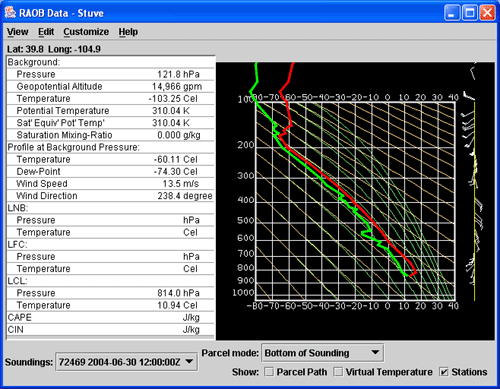Click the Sat' Equiv' Pot' Temp' row label

[60, 123]
